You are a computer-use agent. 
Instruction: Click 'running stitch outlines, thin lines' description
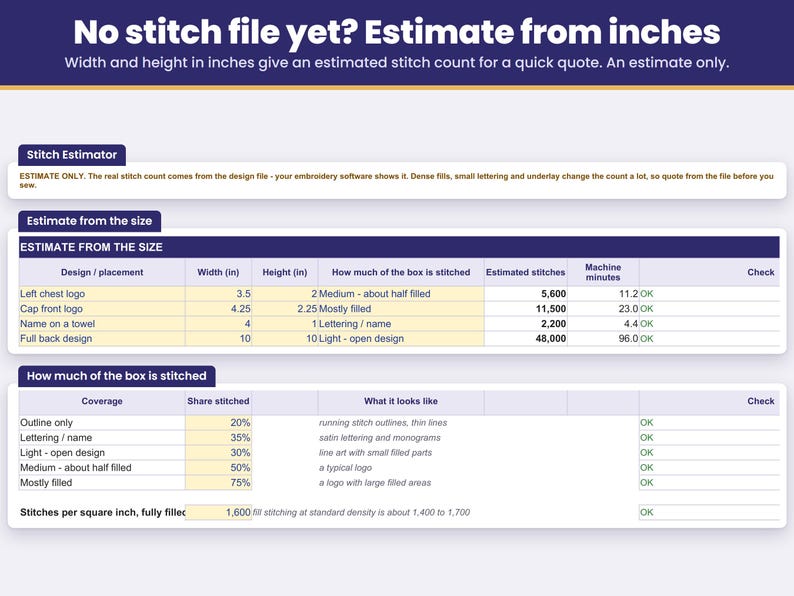pyautogui.click(x=383, y=423)
